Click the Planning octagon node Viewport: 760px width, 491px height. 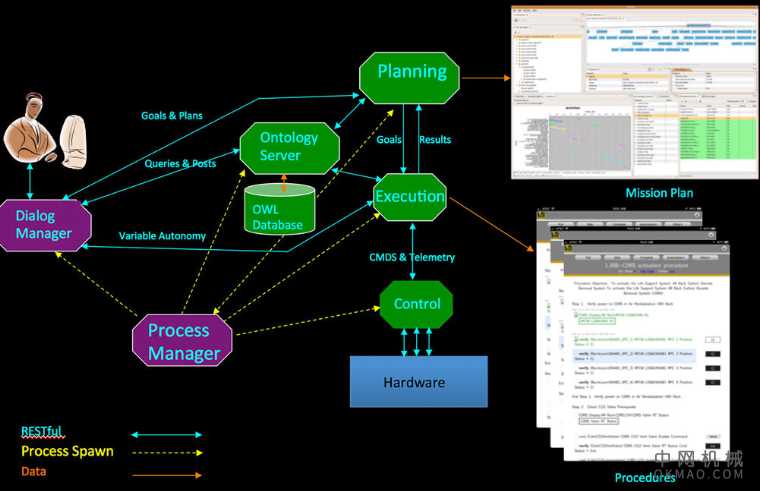[x=411, y=72]
